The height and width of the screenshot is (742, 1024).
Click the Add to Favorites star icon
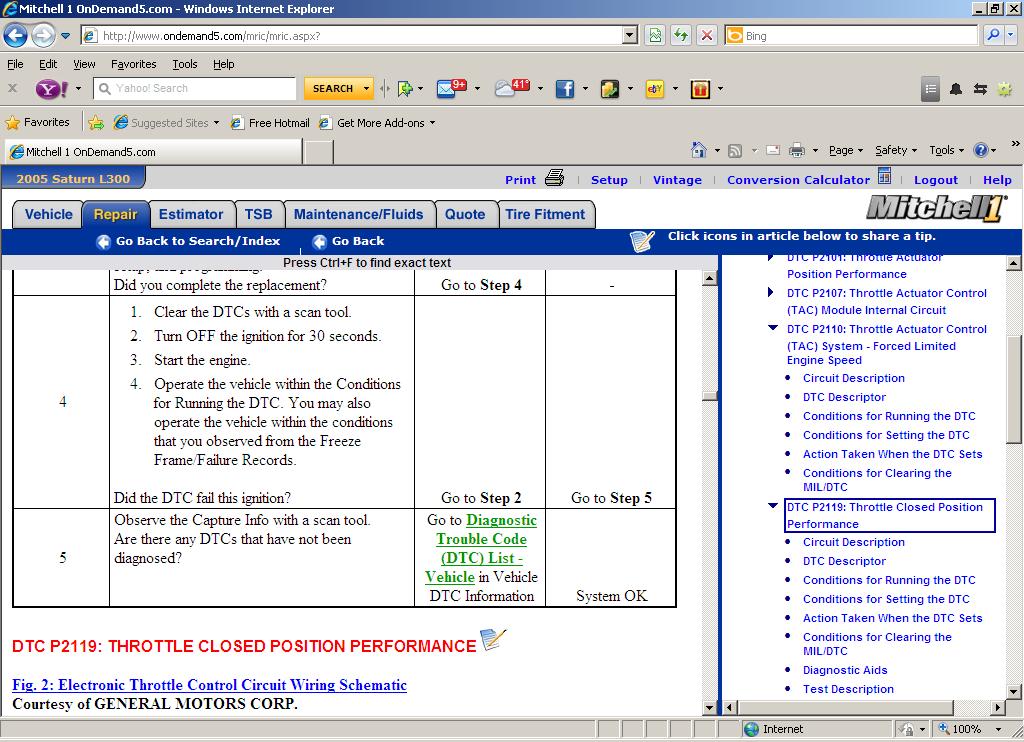pyautogui.click(x=96, y=122)
